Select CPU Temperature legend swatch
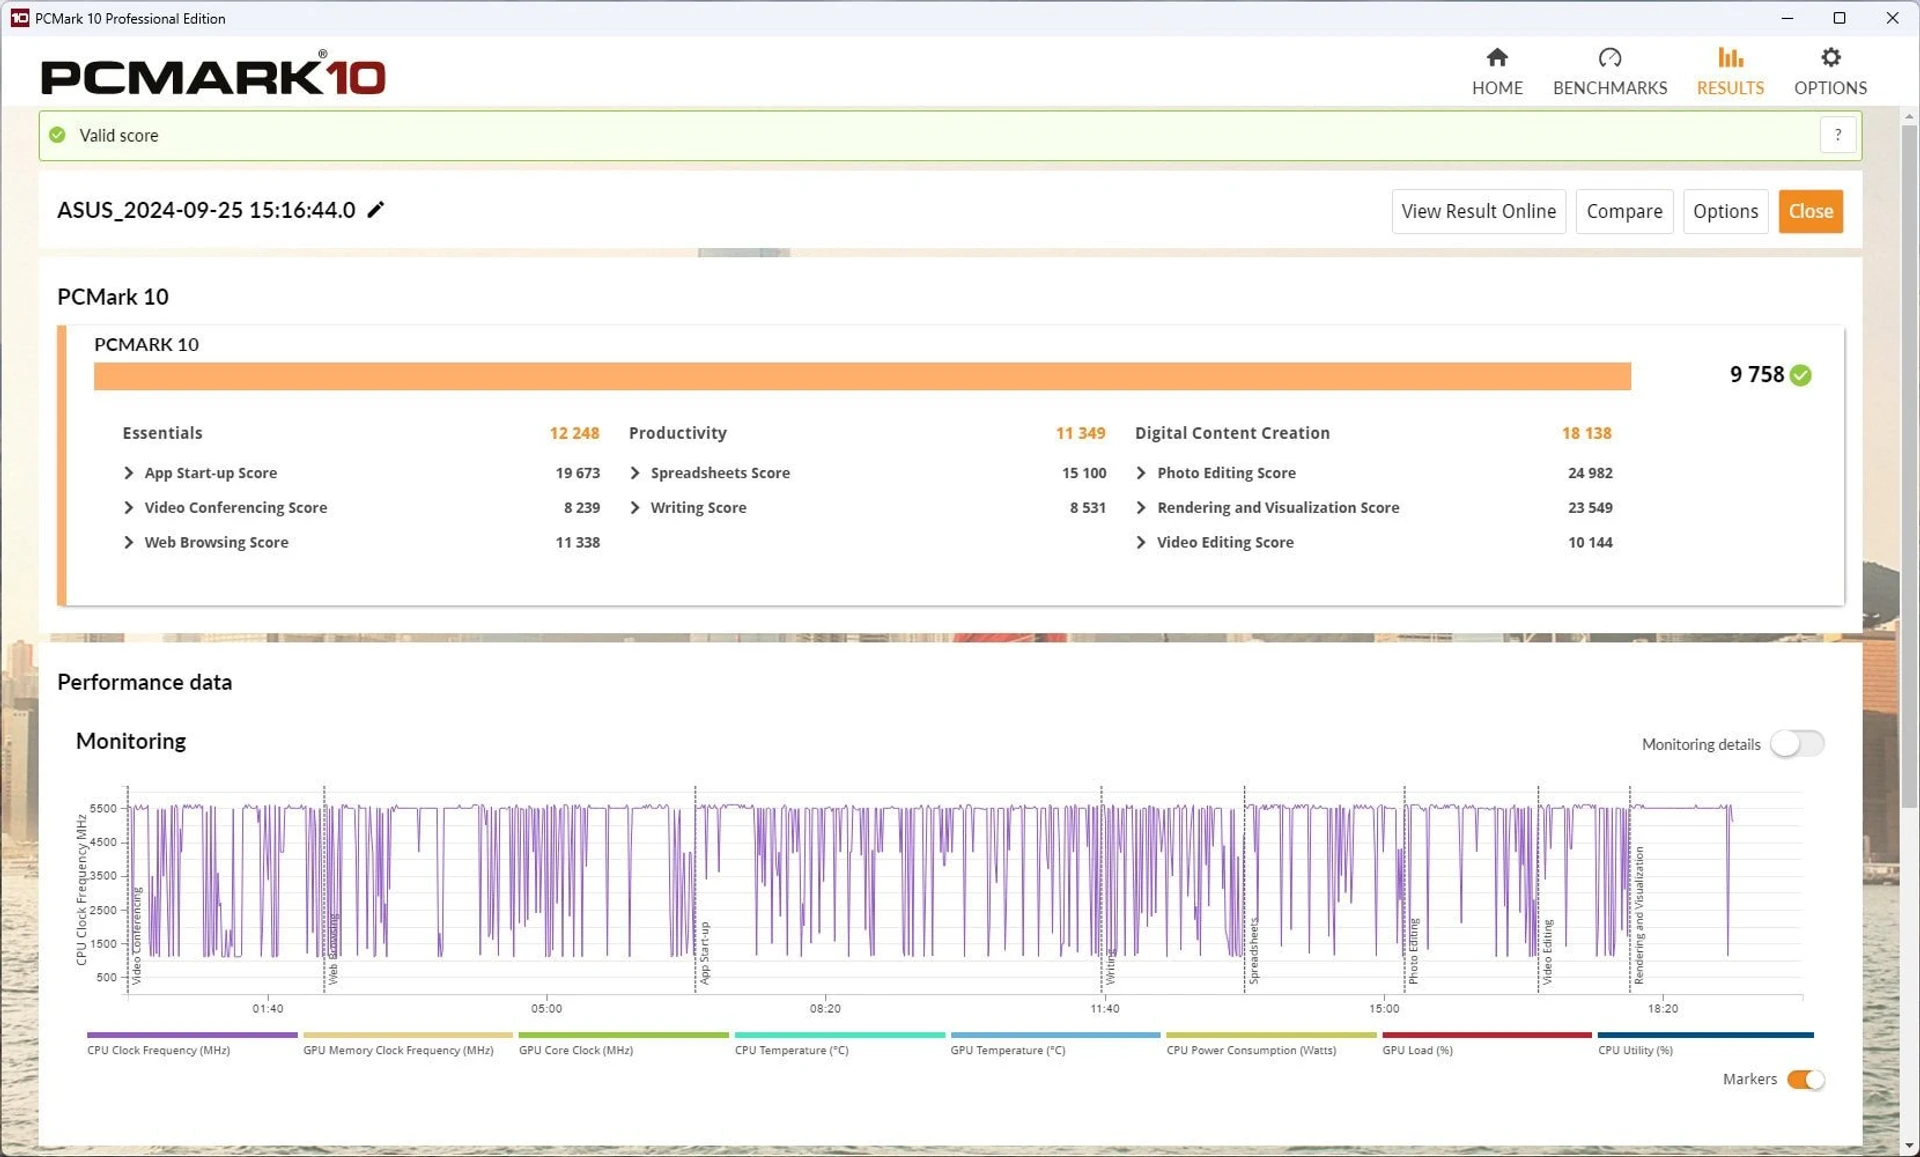Screen dimensions: 1920x1157 840,1035
